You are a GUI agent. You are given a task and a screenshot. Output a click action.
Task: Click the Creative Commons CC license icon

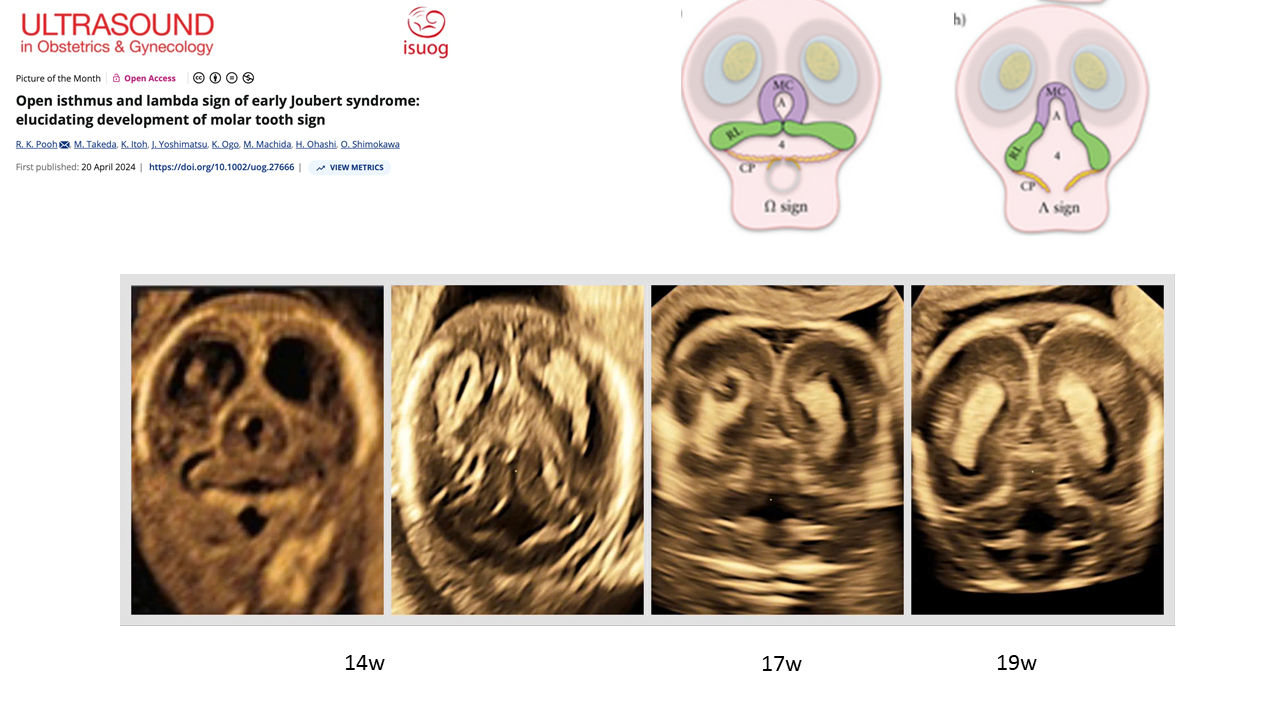[199, 78]
